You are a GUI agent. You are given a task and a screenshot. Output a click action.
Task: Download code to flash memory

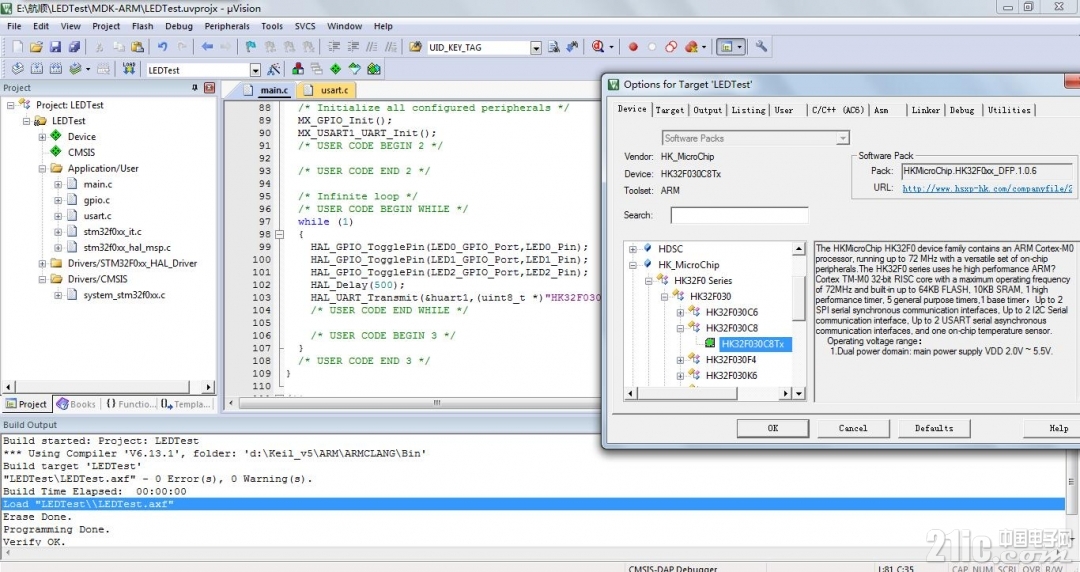(129, 69)
